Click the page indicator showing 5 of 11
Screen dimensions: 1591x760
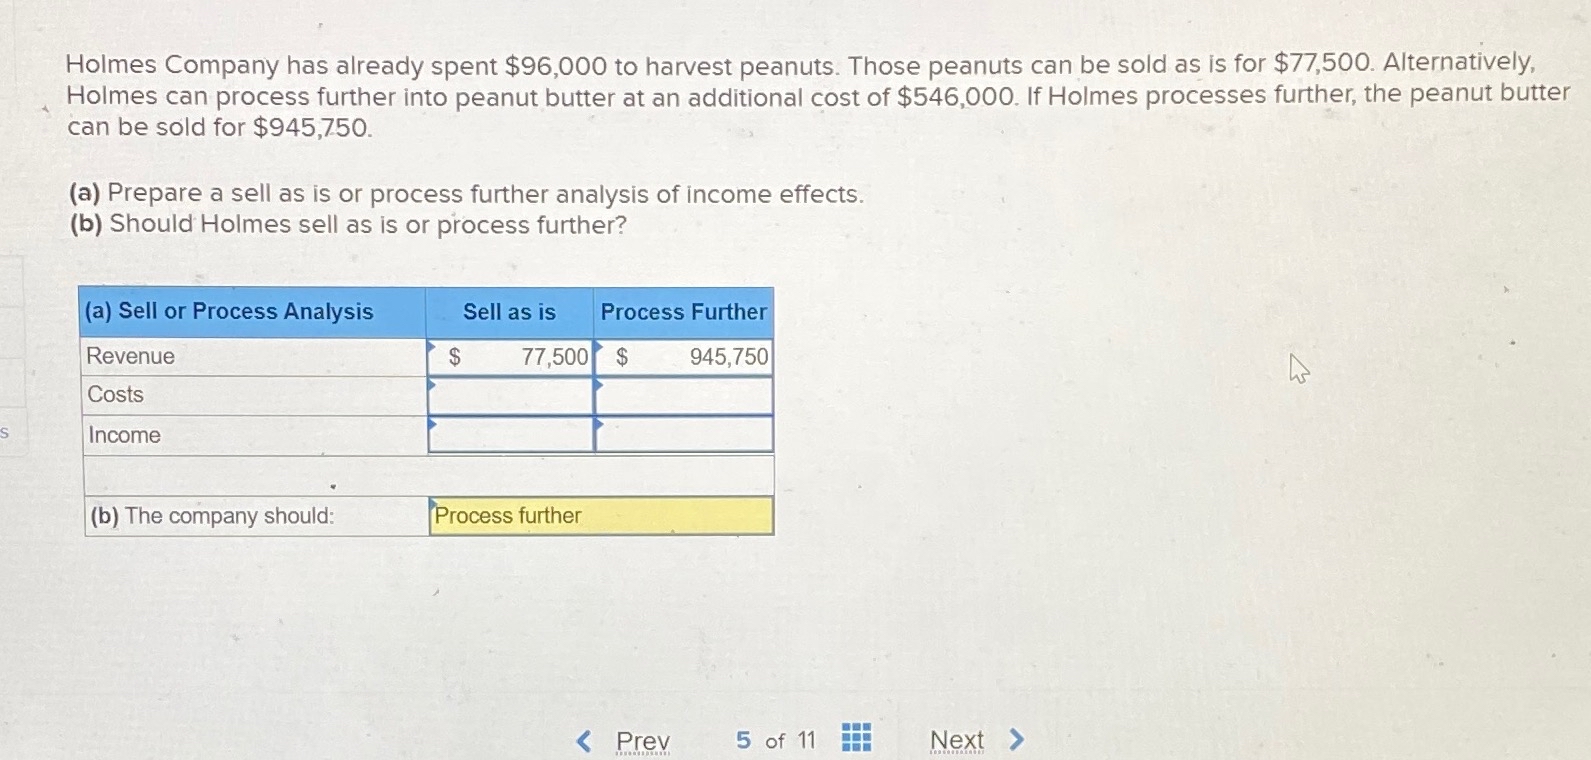pyautogui.click(x=777, y=740)
